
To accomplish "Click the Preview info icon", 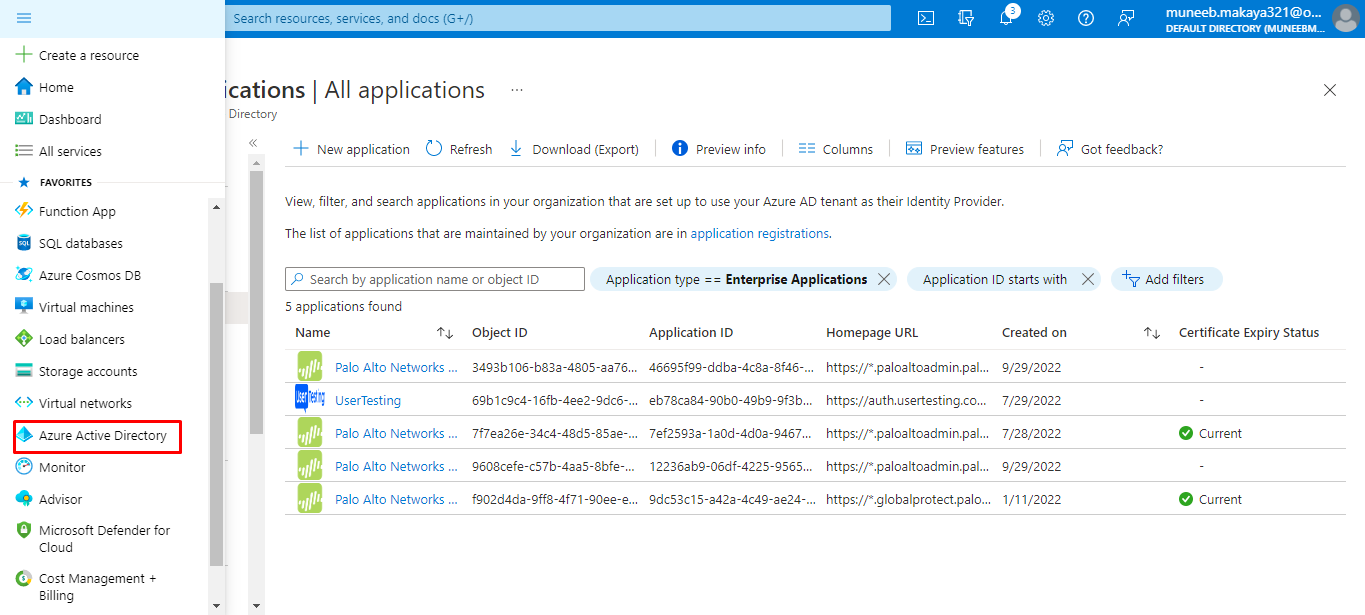I will pyautogui.click(x=680, y=149).
